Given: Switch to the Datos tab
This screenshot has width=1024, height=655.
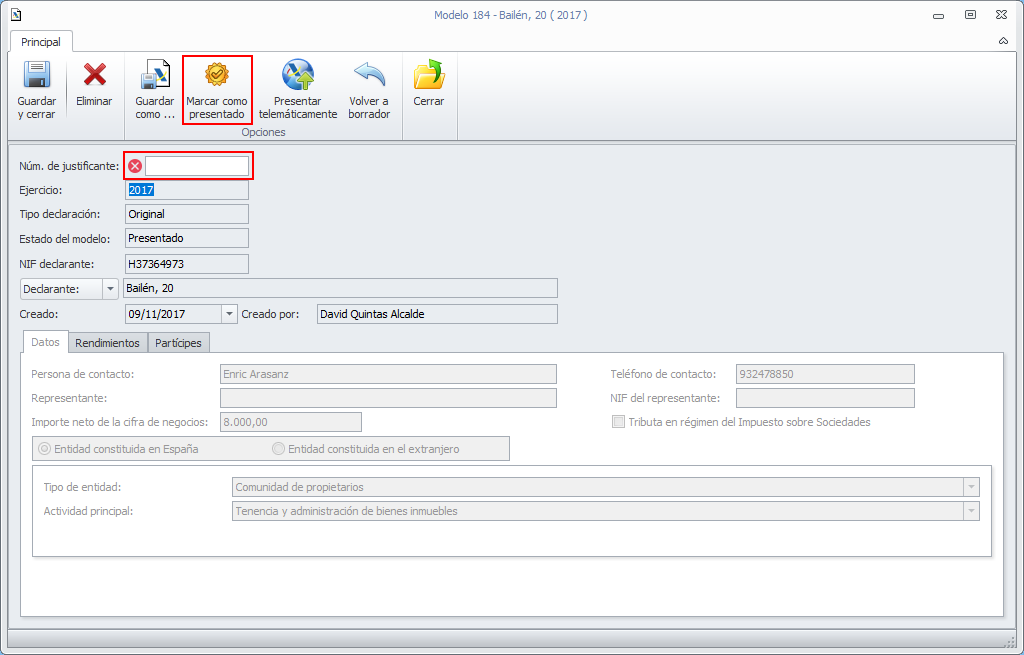Looking at the screenshot, I should click(x=45, y=342).
